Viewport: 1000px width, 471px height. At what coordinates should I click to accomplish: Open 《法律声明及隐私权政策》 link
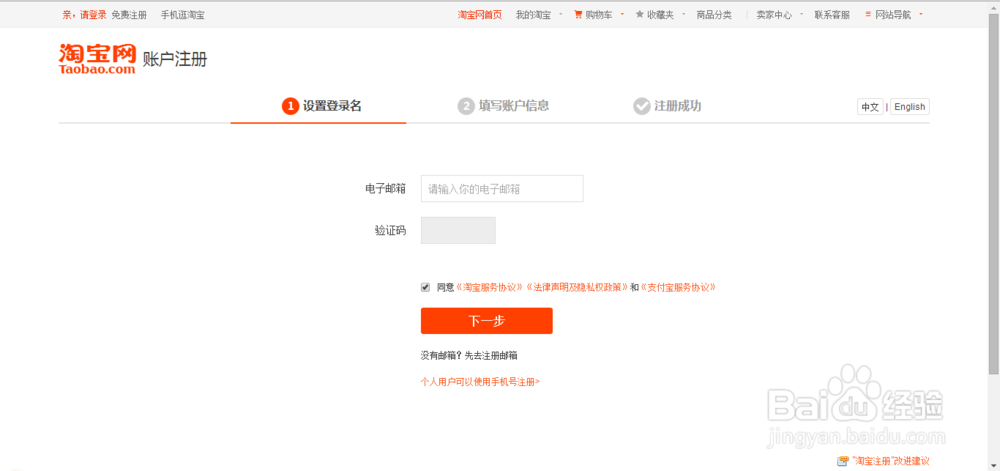point(577,287)
